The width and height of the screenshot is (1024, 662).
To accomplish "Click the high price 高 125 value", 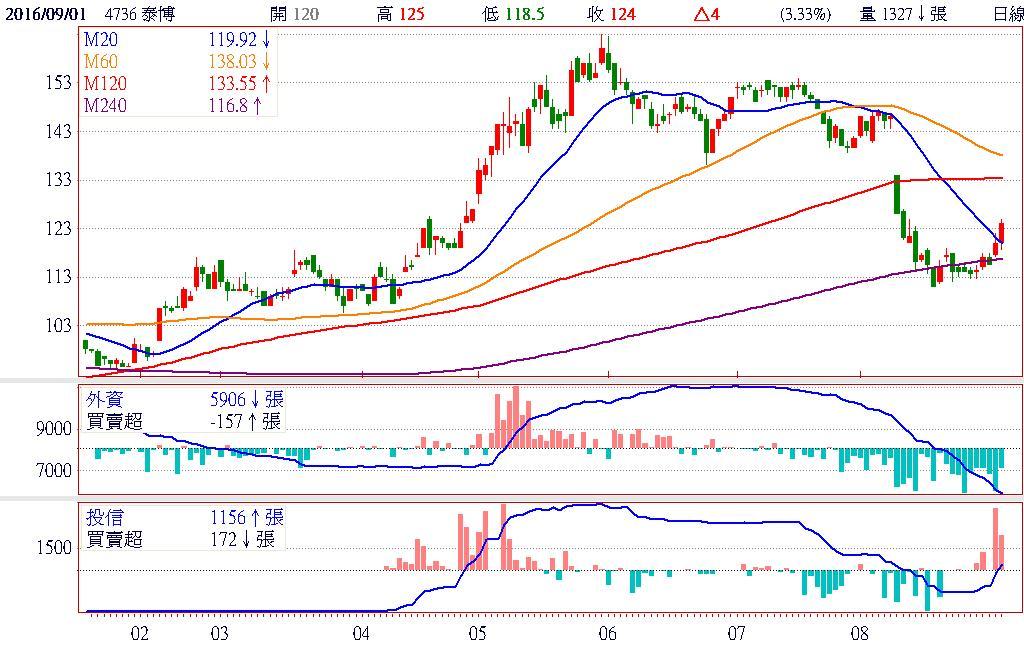I will [400, 14].
